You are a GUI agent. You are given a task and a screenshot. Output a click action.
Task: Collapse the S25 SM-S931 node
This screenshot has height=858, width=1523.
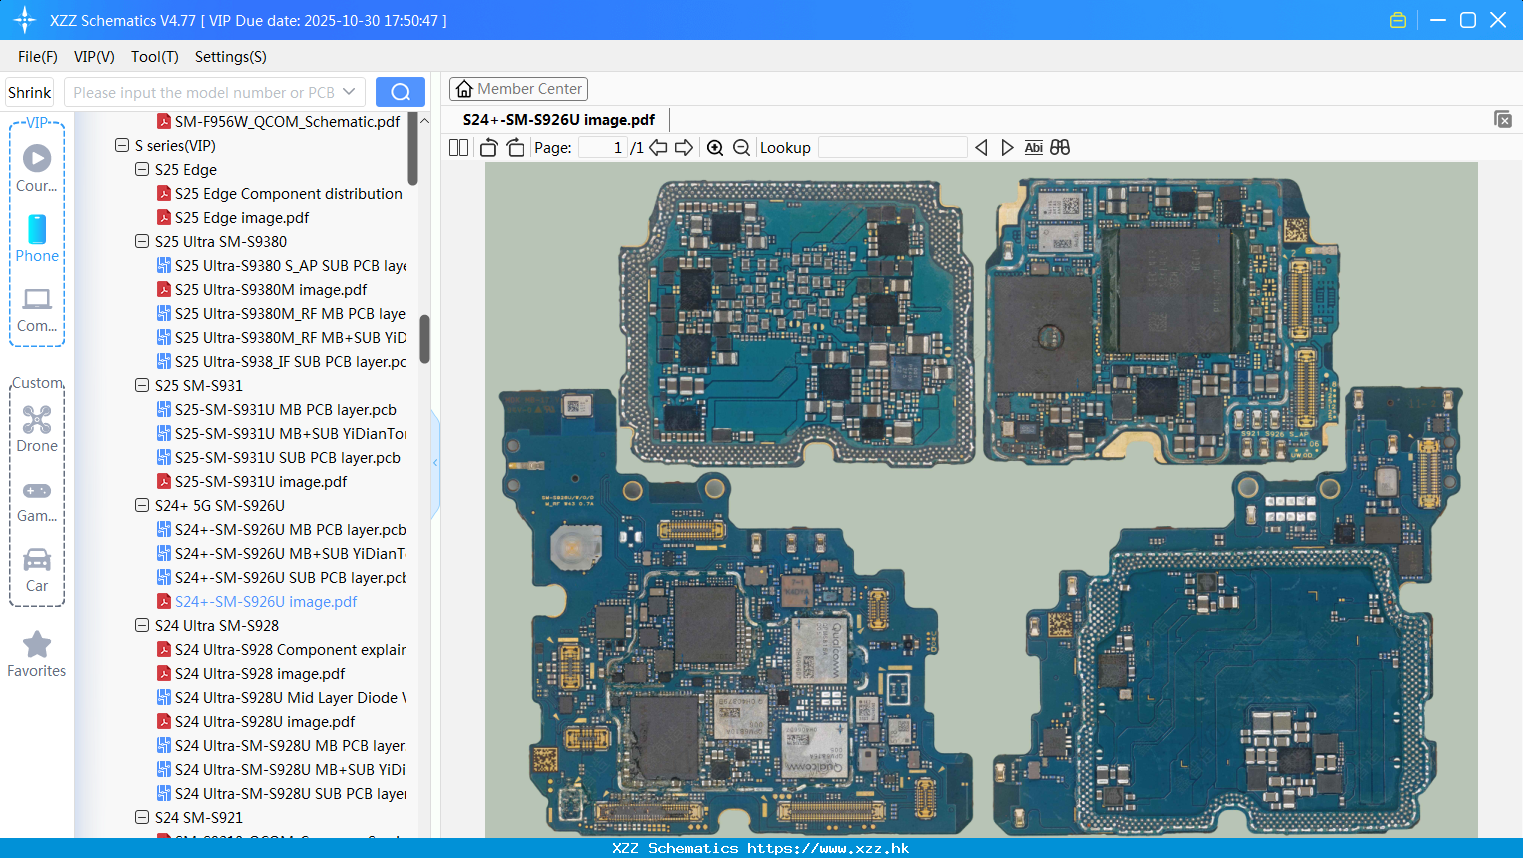click(142, 385)
